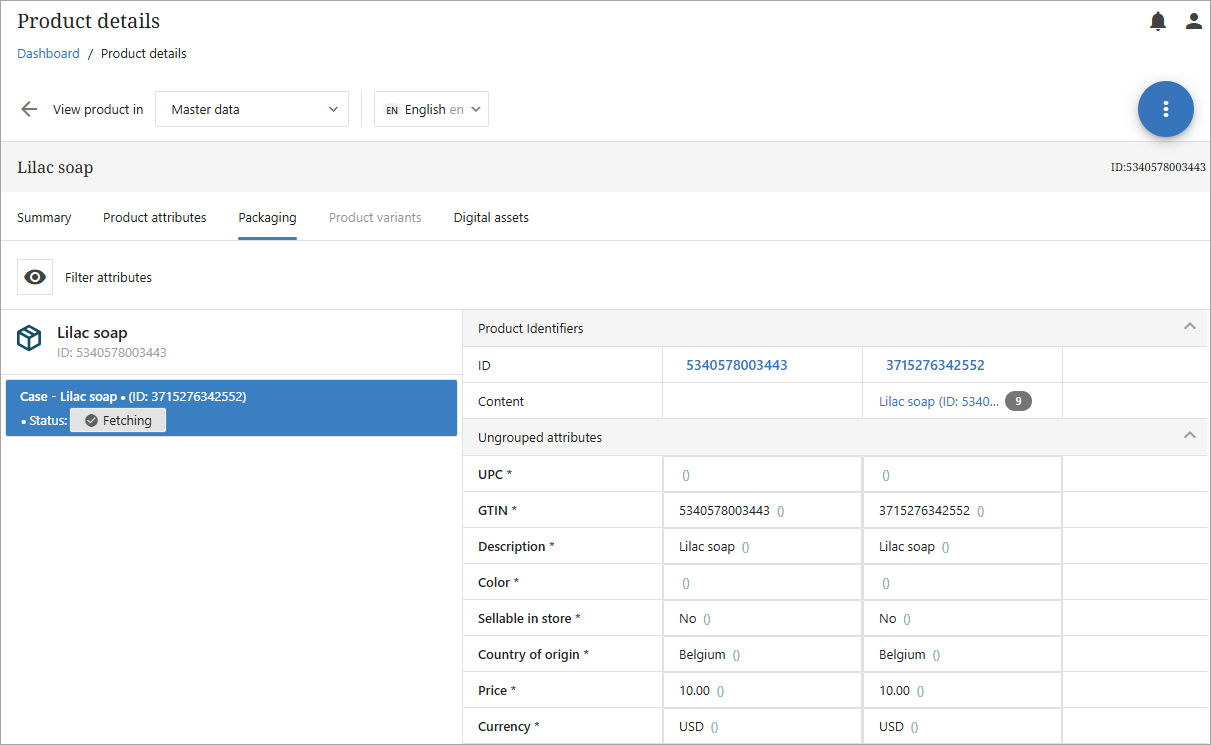Click the Price field showing 10.00 in first column
1211x745 pixels.
(694, 691)
